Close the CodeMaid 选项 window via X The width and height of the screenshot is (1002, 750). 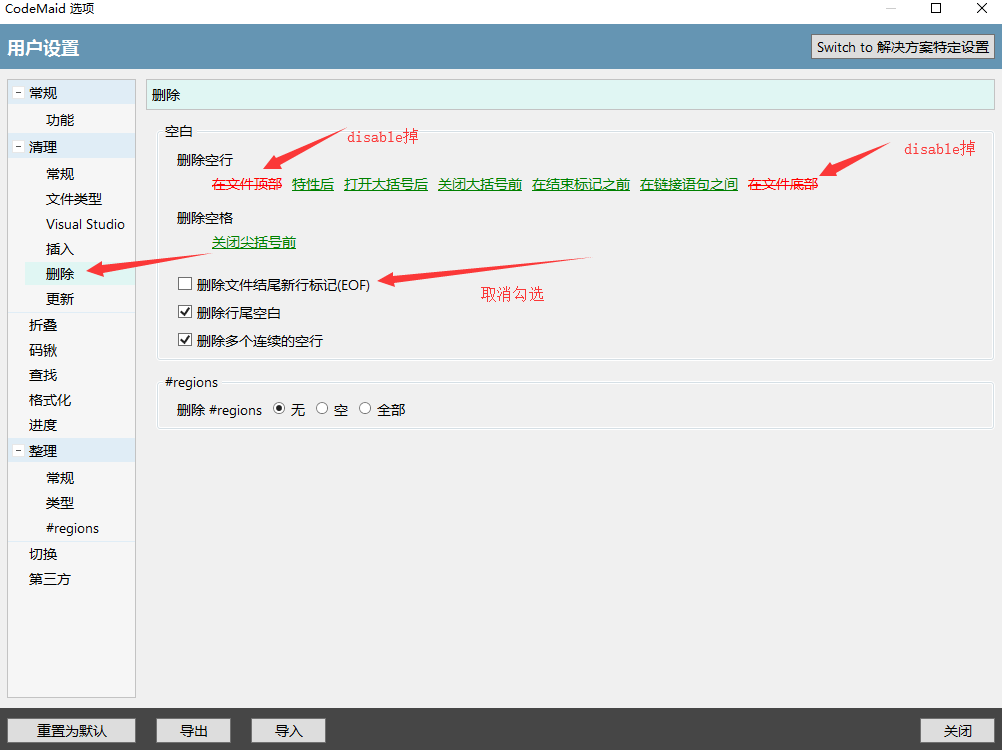click(982, 8)
